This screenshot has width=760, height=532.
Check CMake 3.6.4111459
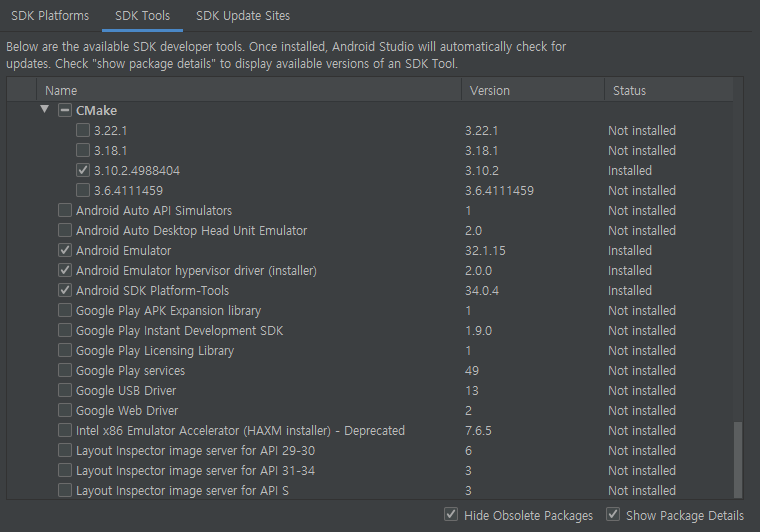pyautogui.click(x=83, y=190)
